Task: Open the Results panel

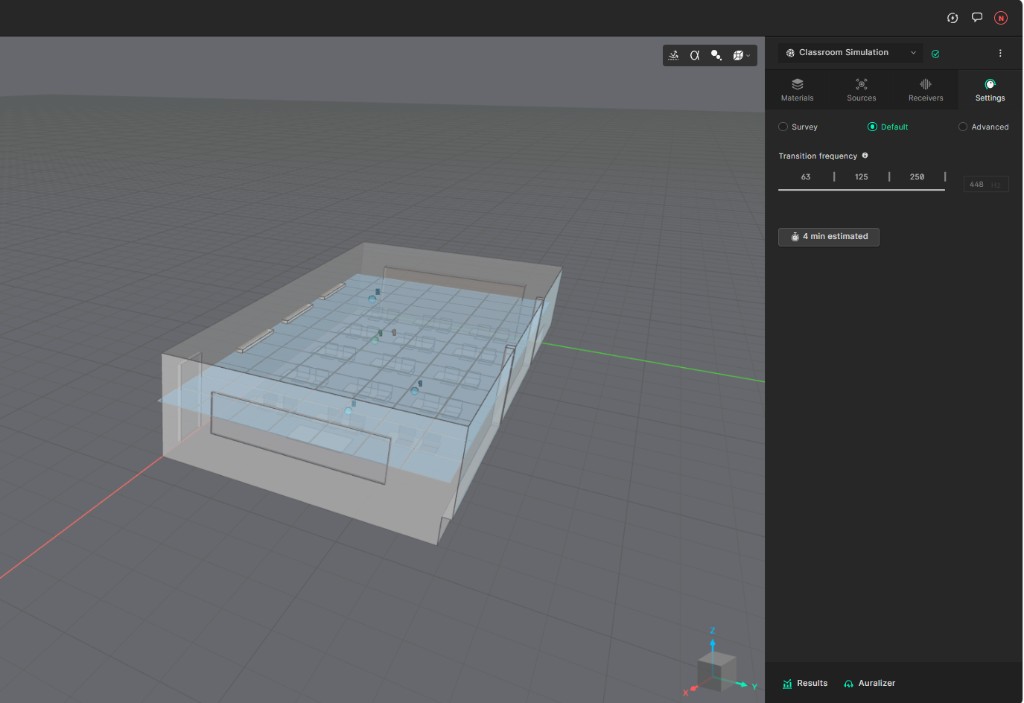Action: [x=805, y=683]
